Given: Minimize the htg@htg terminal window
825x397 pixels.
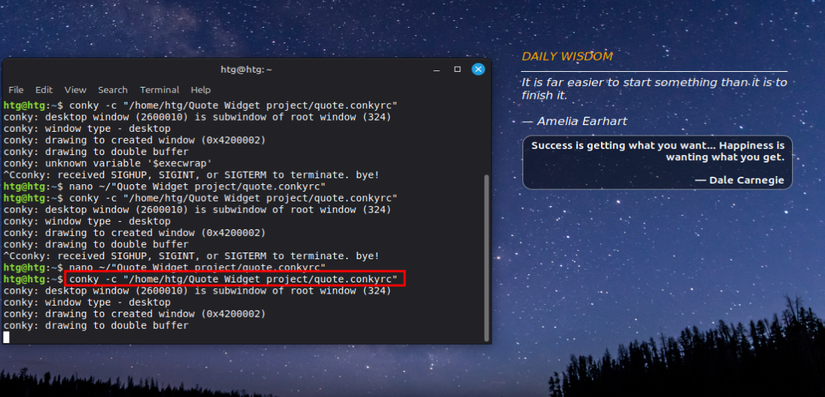Looking at the screenshot, I should 437,69.
